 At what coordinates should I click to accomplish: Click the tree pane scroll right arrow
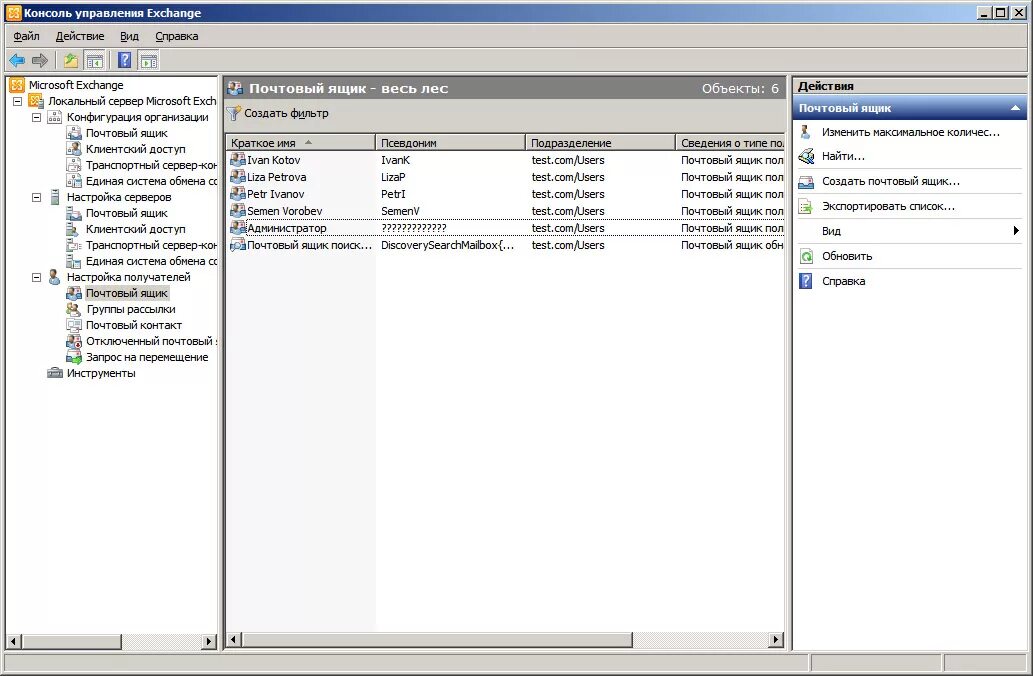point(209,640)
